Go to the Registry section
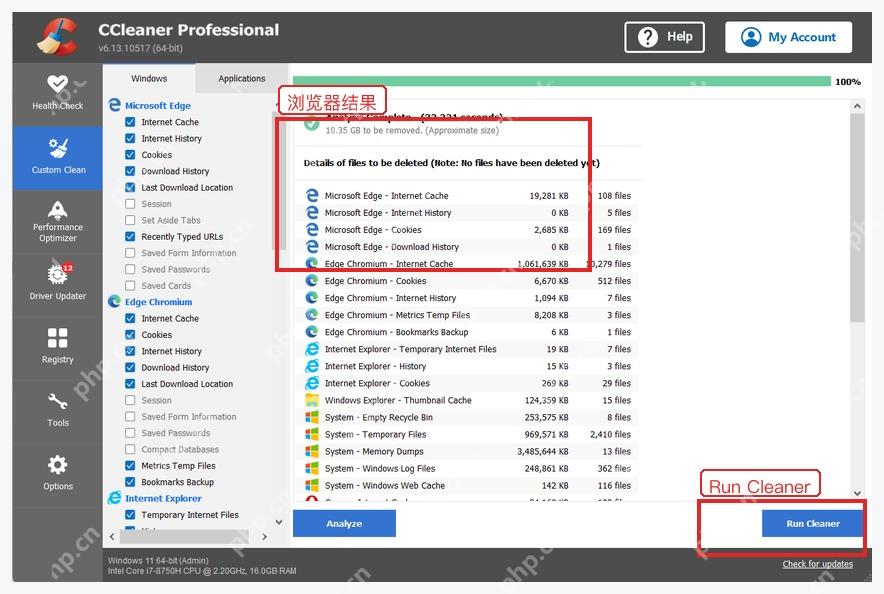The height and width of the screenshot is (594, 884). [x=58, y=346]
